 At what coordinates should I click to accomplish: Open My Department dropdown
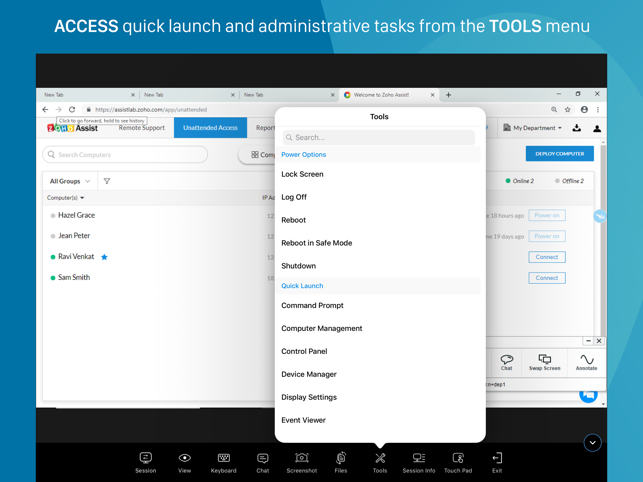tap(532, 128)
